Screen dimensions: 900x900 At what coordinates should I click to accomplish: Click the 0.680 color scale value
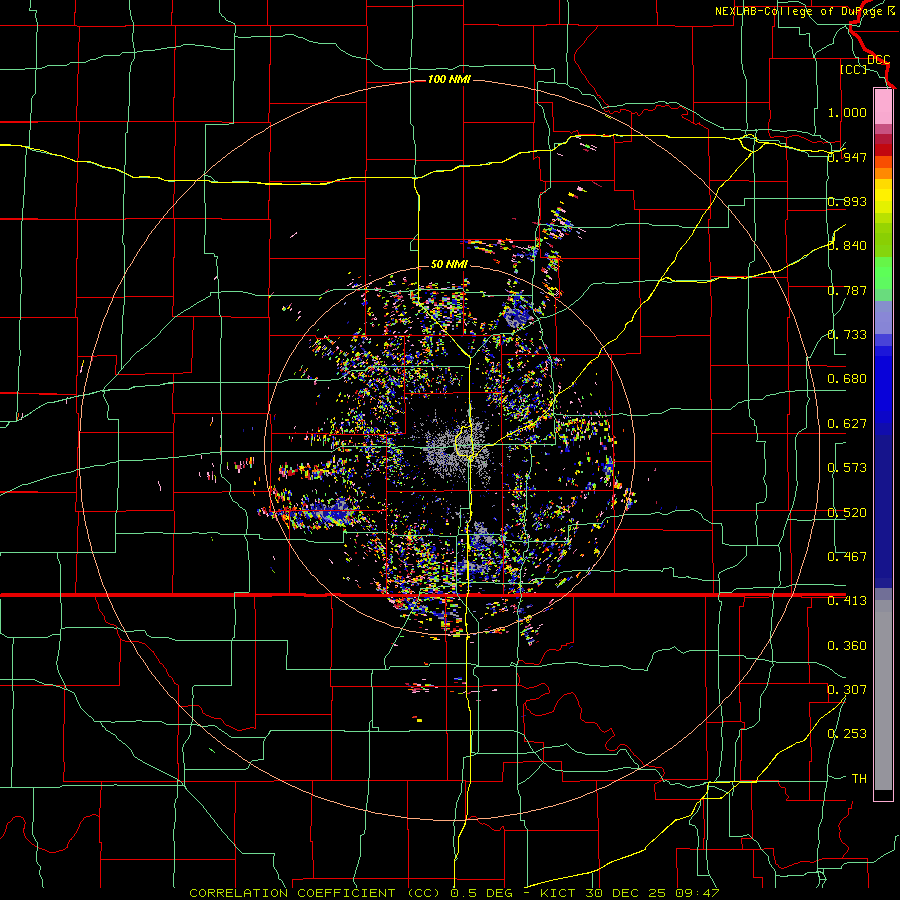pos(847,379)
